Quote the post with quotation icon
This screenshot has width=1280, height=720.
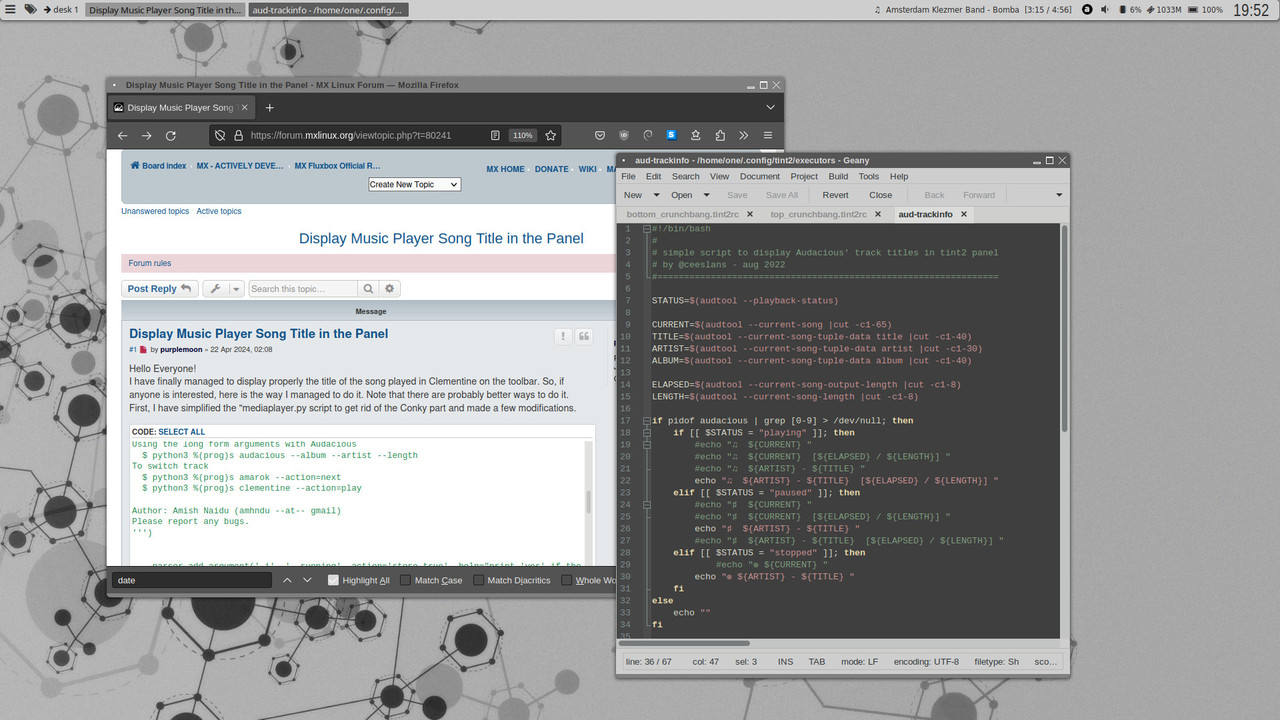(584, 336)
